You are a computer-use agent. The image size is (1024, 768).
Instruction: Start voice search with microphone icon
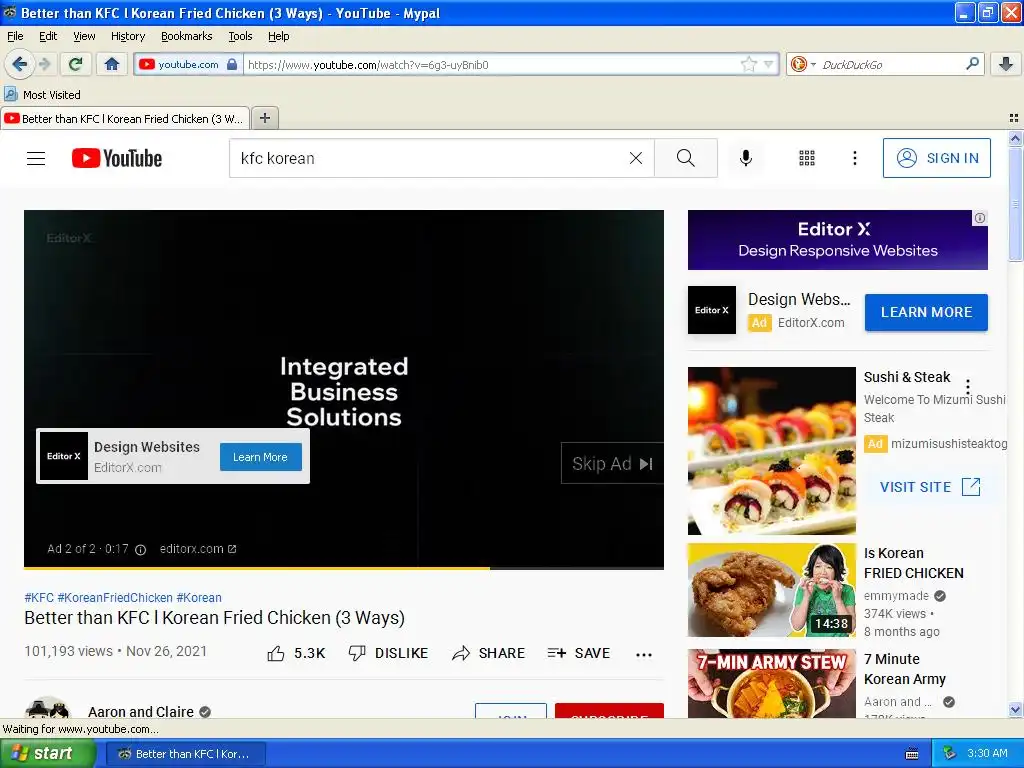746,158
